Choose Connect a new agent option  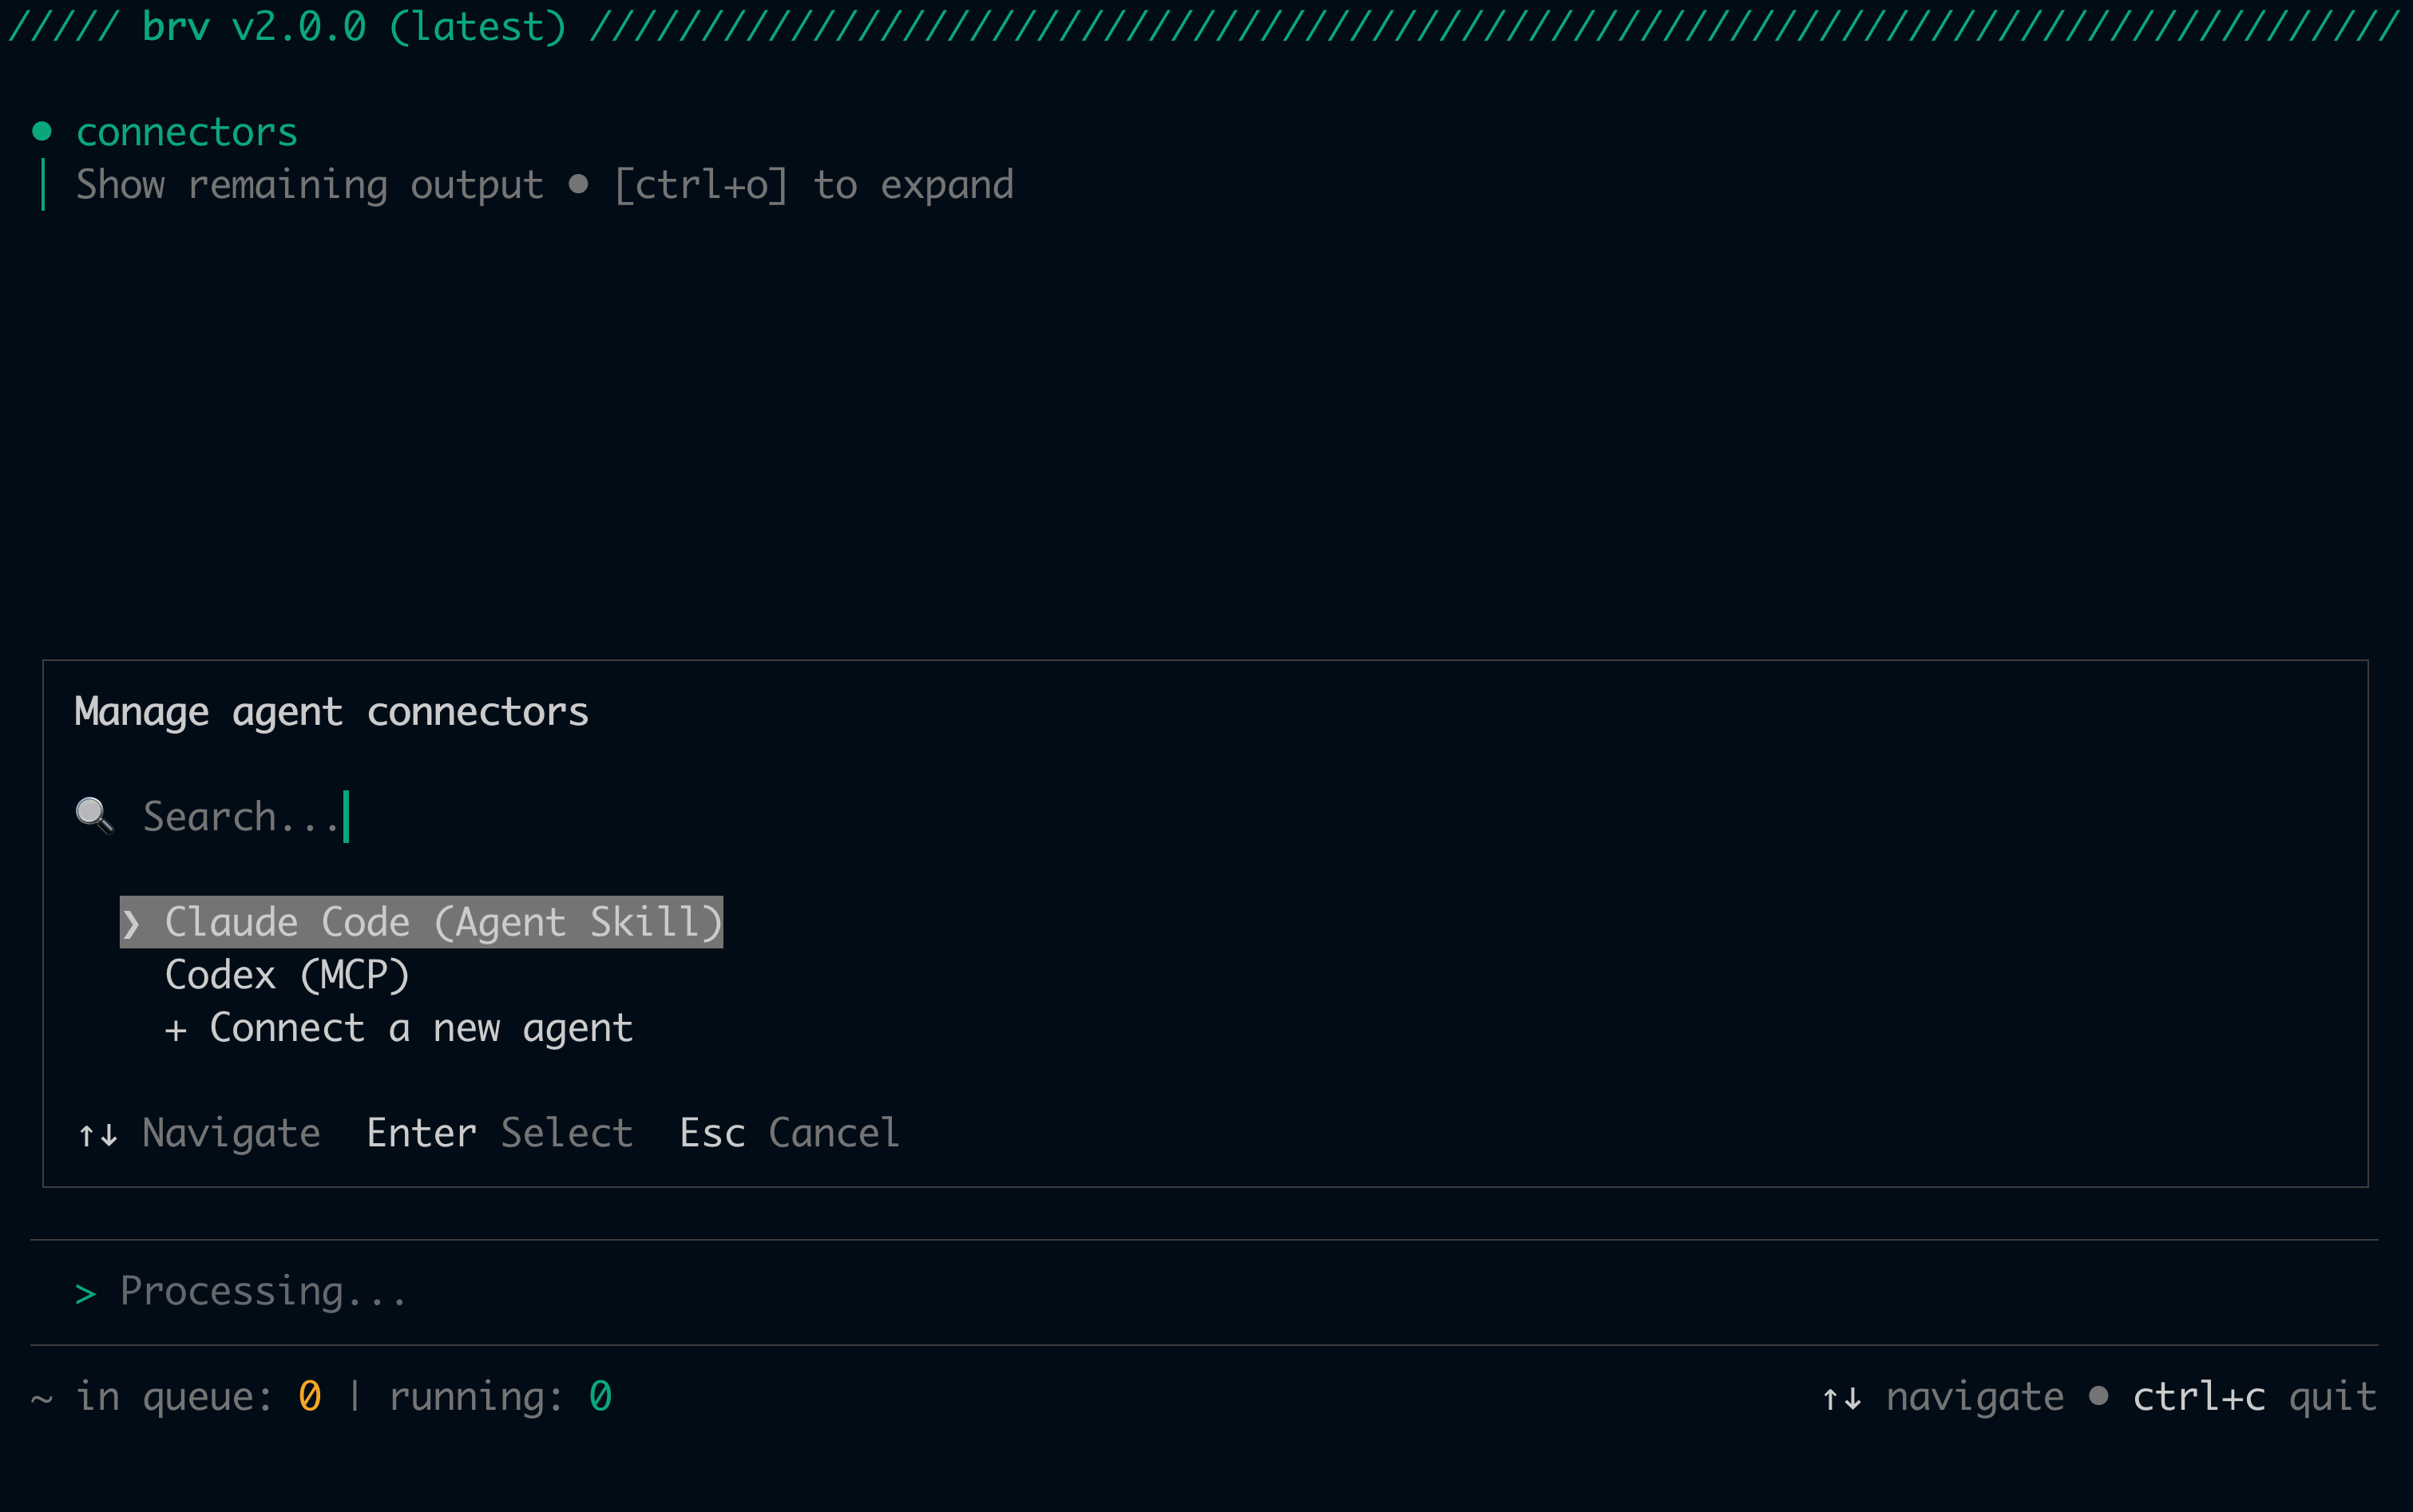click(420, 1027)
